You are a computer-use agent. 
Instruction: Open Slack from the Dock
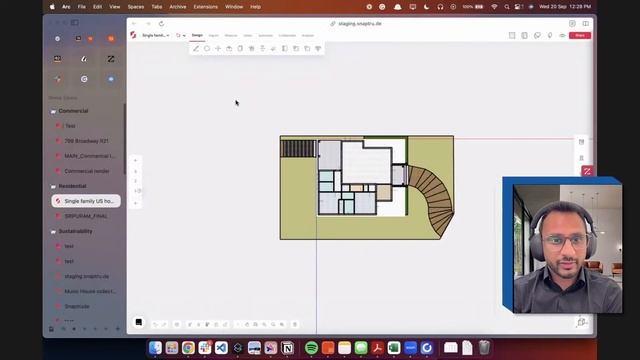(205, 348)
